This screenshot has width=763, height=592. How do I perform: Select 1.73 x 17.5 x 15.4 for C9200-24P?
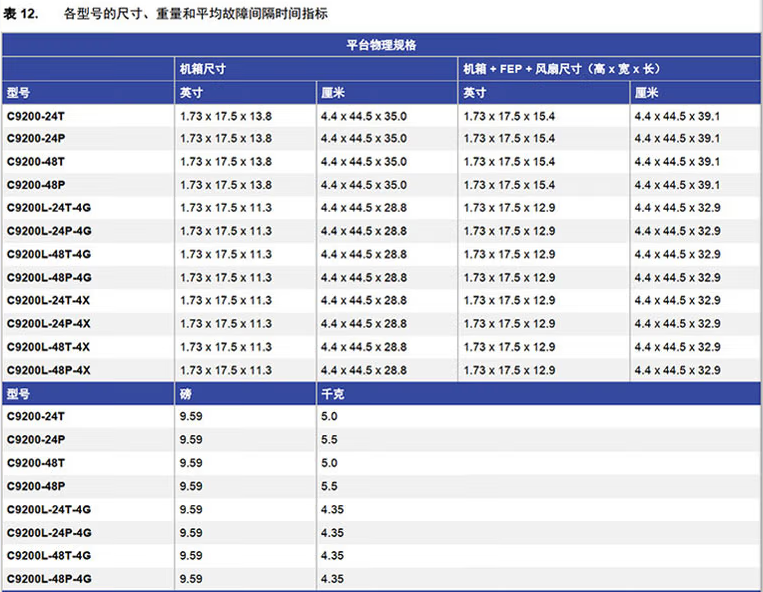tap(509, 139)
